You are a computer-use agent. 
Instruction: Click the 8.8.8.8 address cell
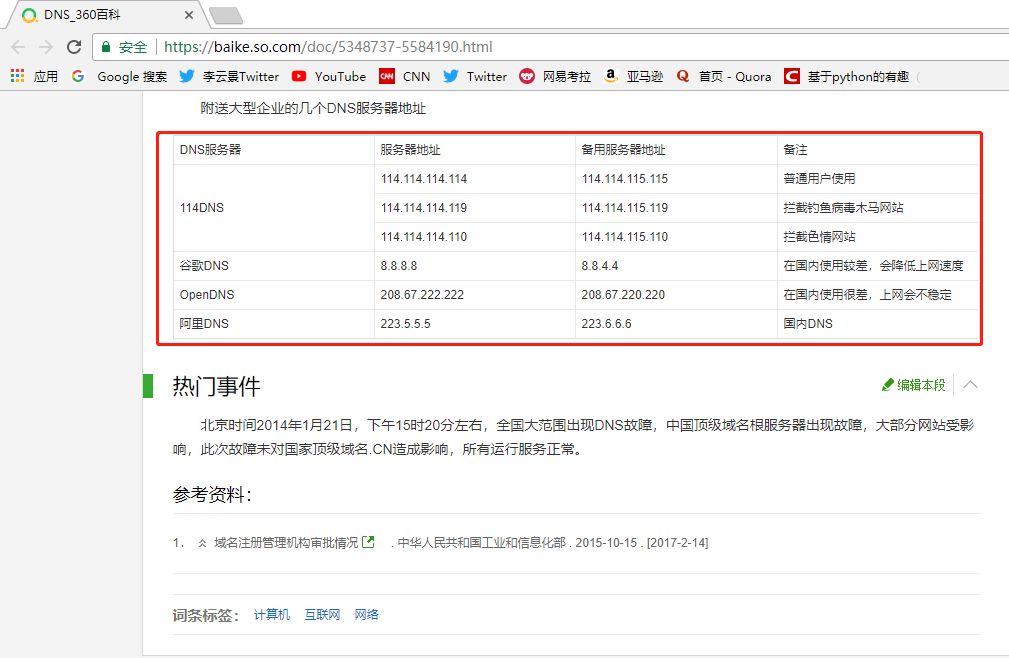(474, 266)
